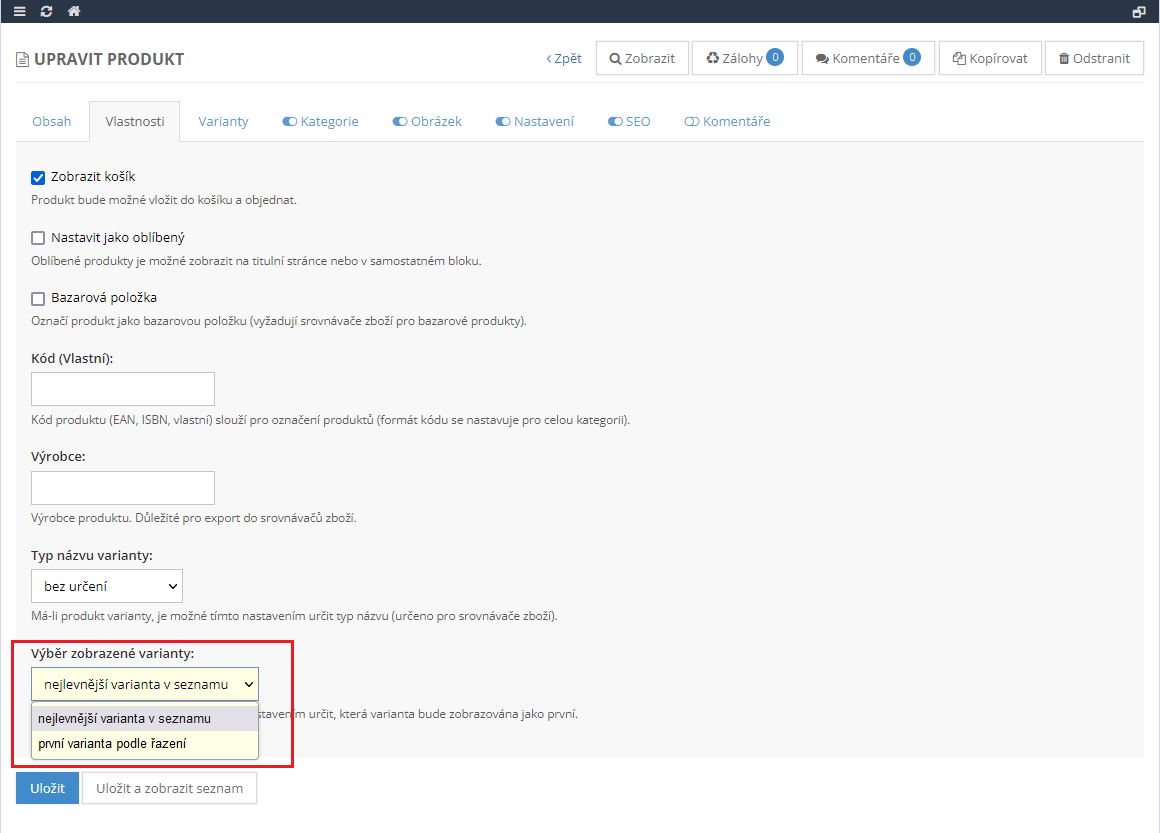Click into the Výrobce text field

pyautogui.click(x=123, y=488)
